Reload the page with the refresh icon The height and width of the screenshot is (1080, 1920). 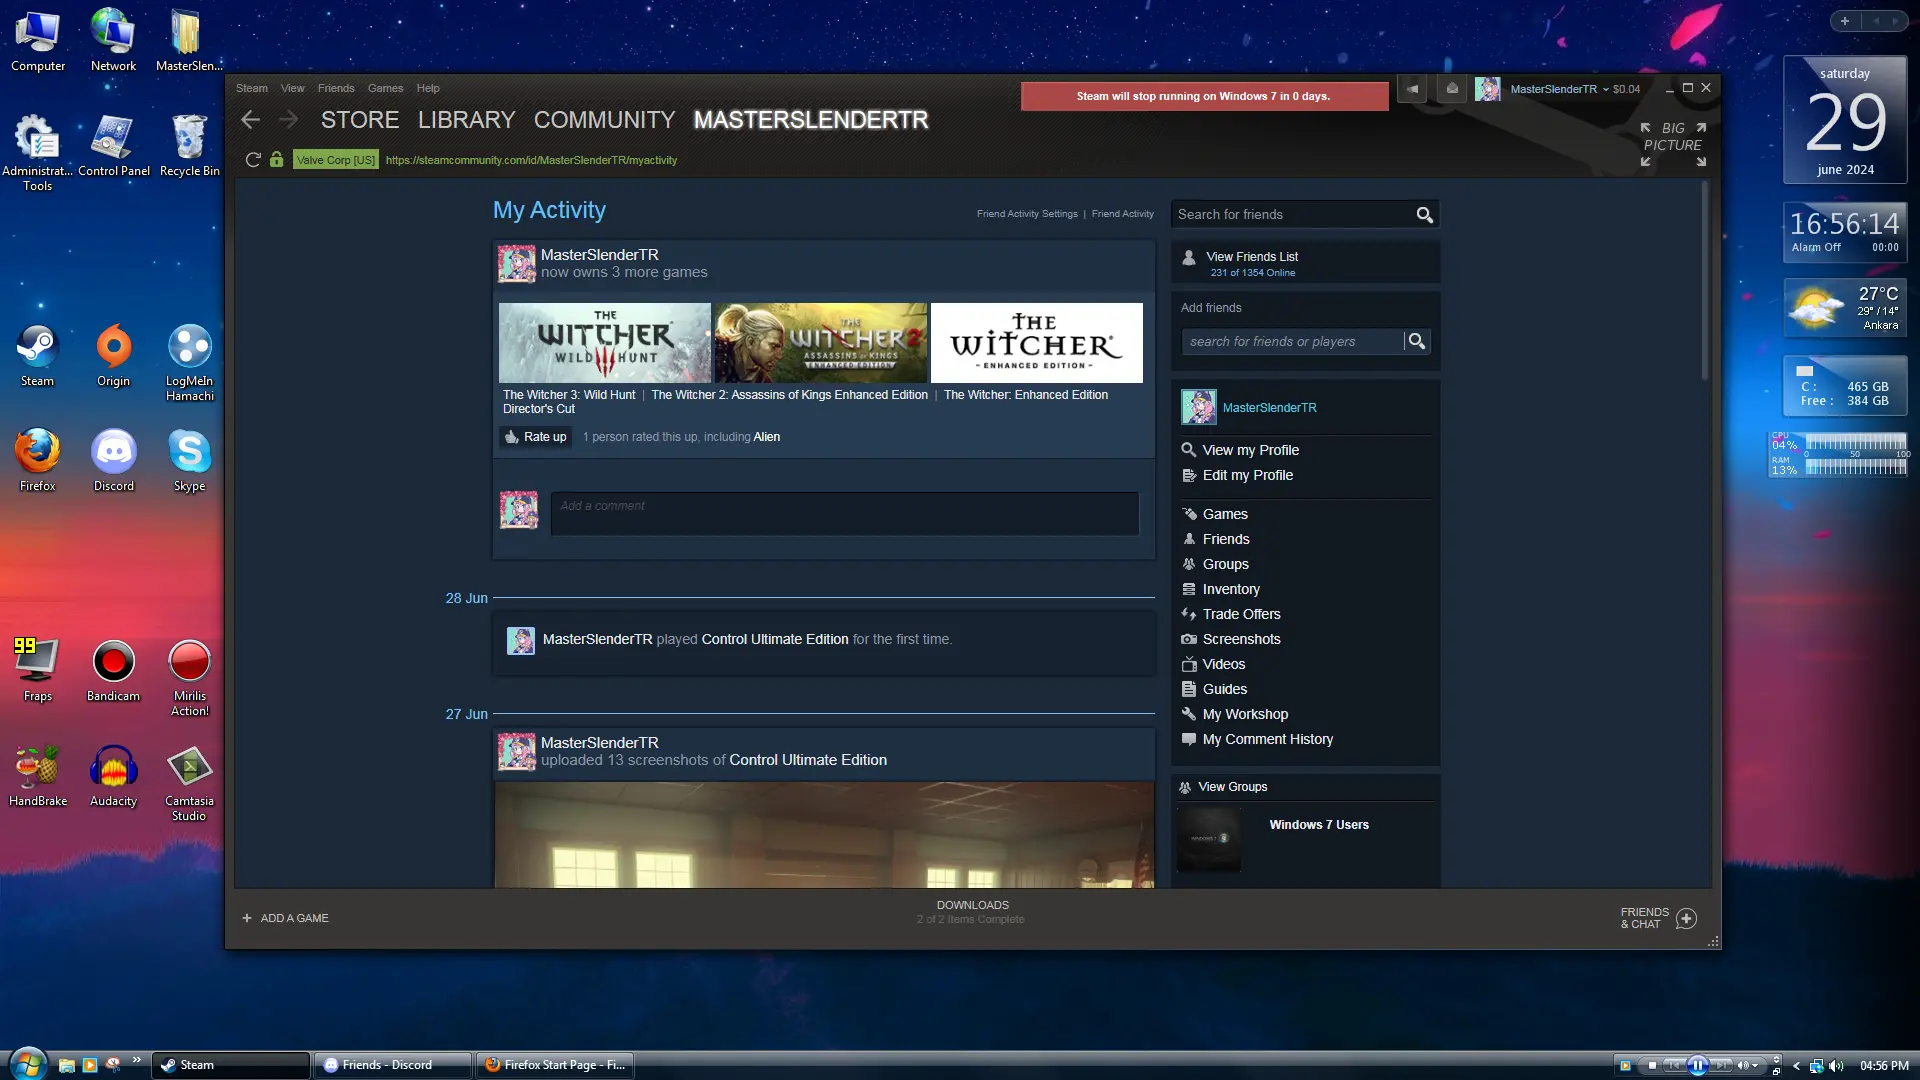[x=253, y=160]
